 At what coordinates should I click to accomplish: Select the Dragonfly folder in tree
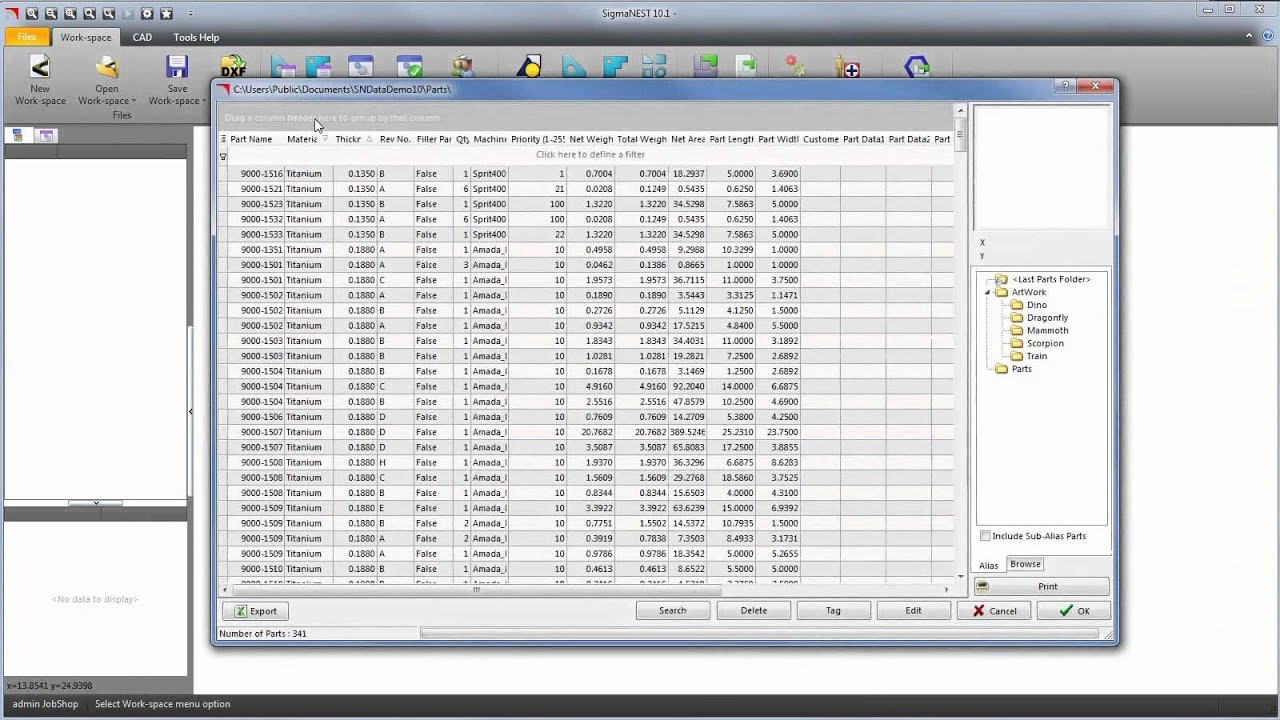[1047, 318]
